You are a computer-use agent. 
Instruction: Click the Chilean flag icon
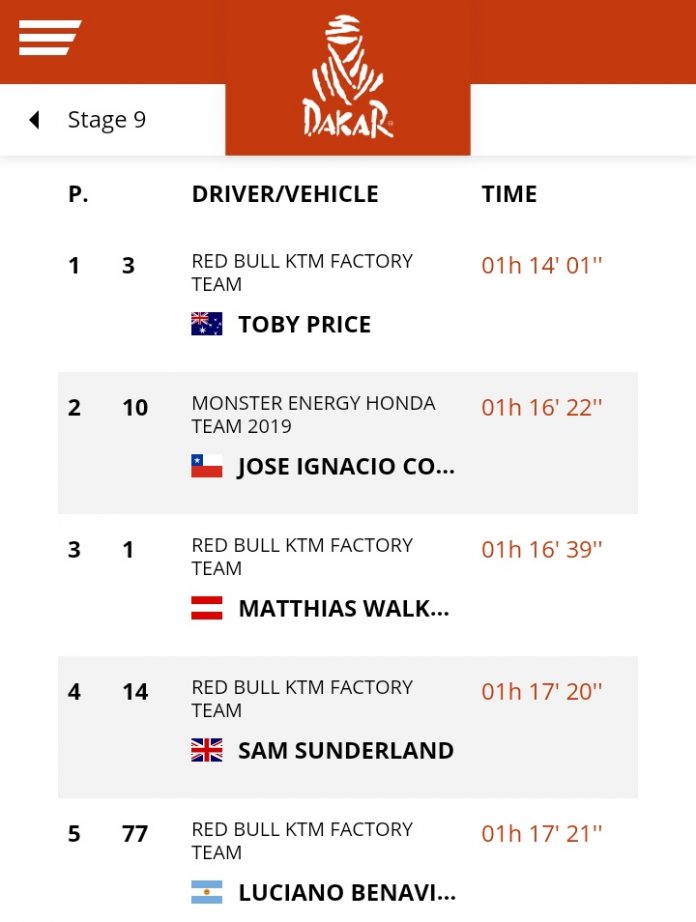pyautogui.click(x=207, y=466)
